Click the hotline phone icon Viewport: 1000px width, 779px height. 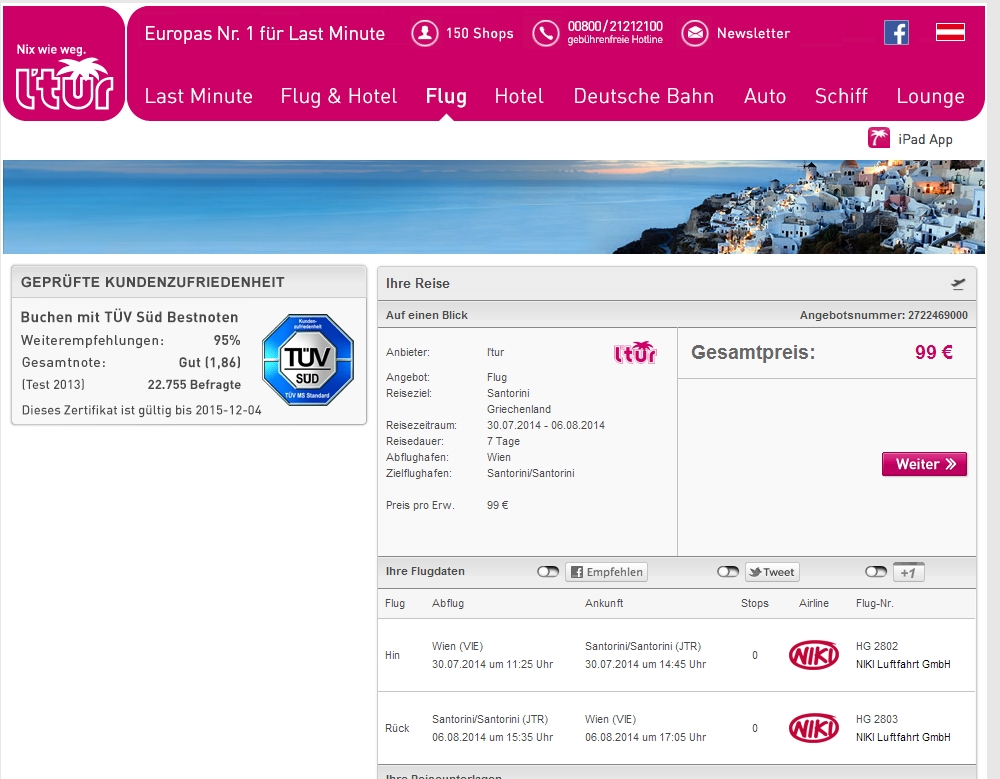click(x=546, y=33)
